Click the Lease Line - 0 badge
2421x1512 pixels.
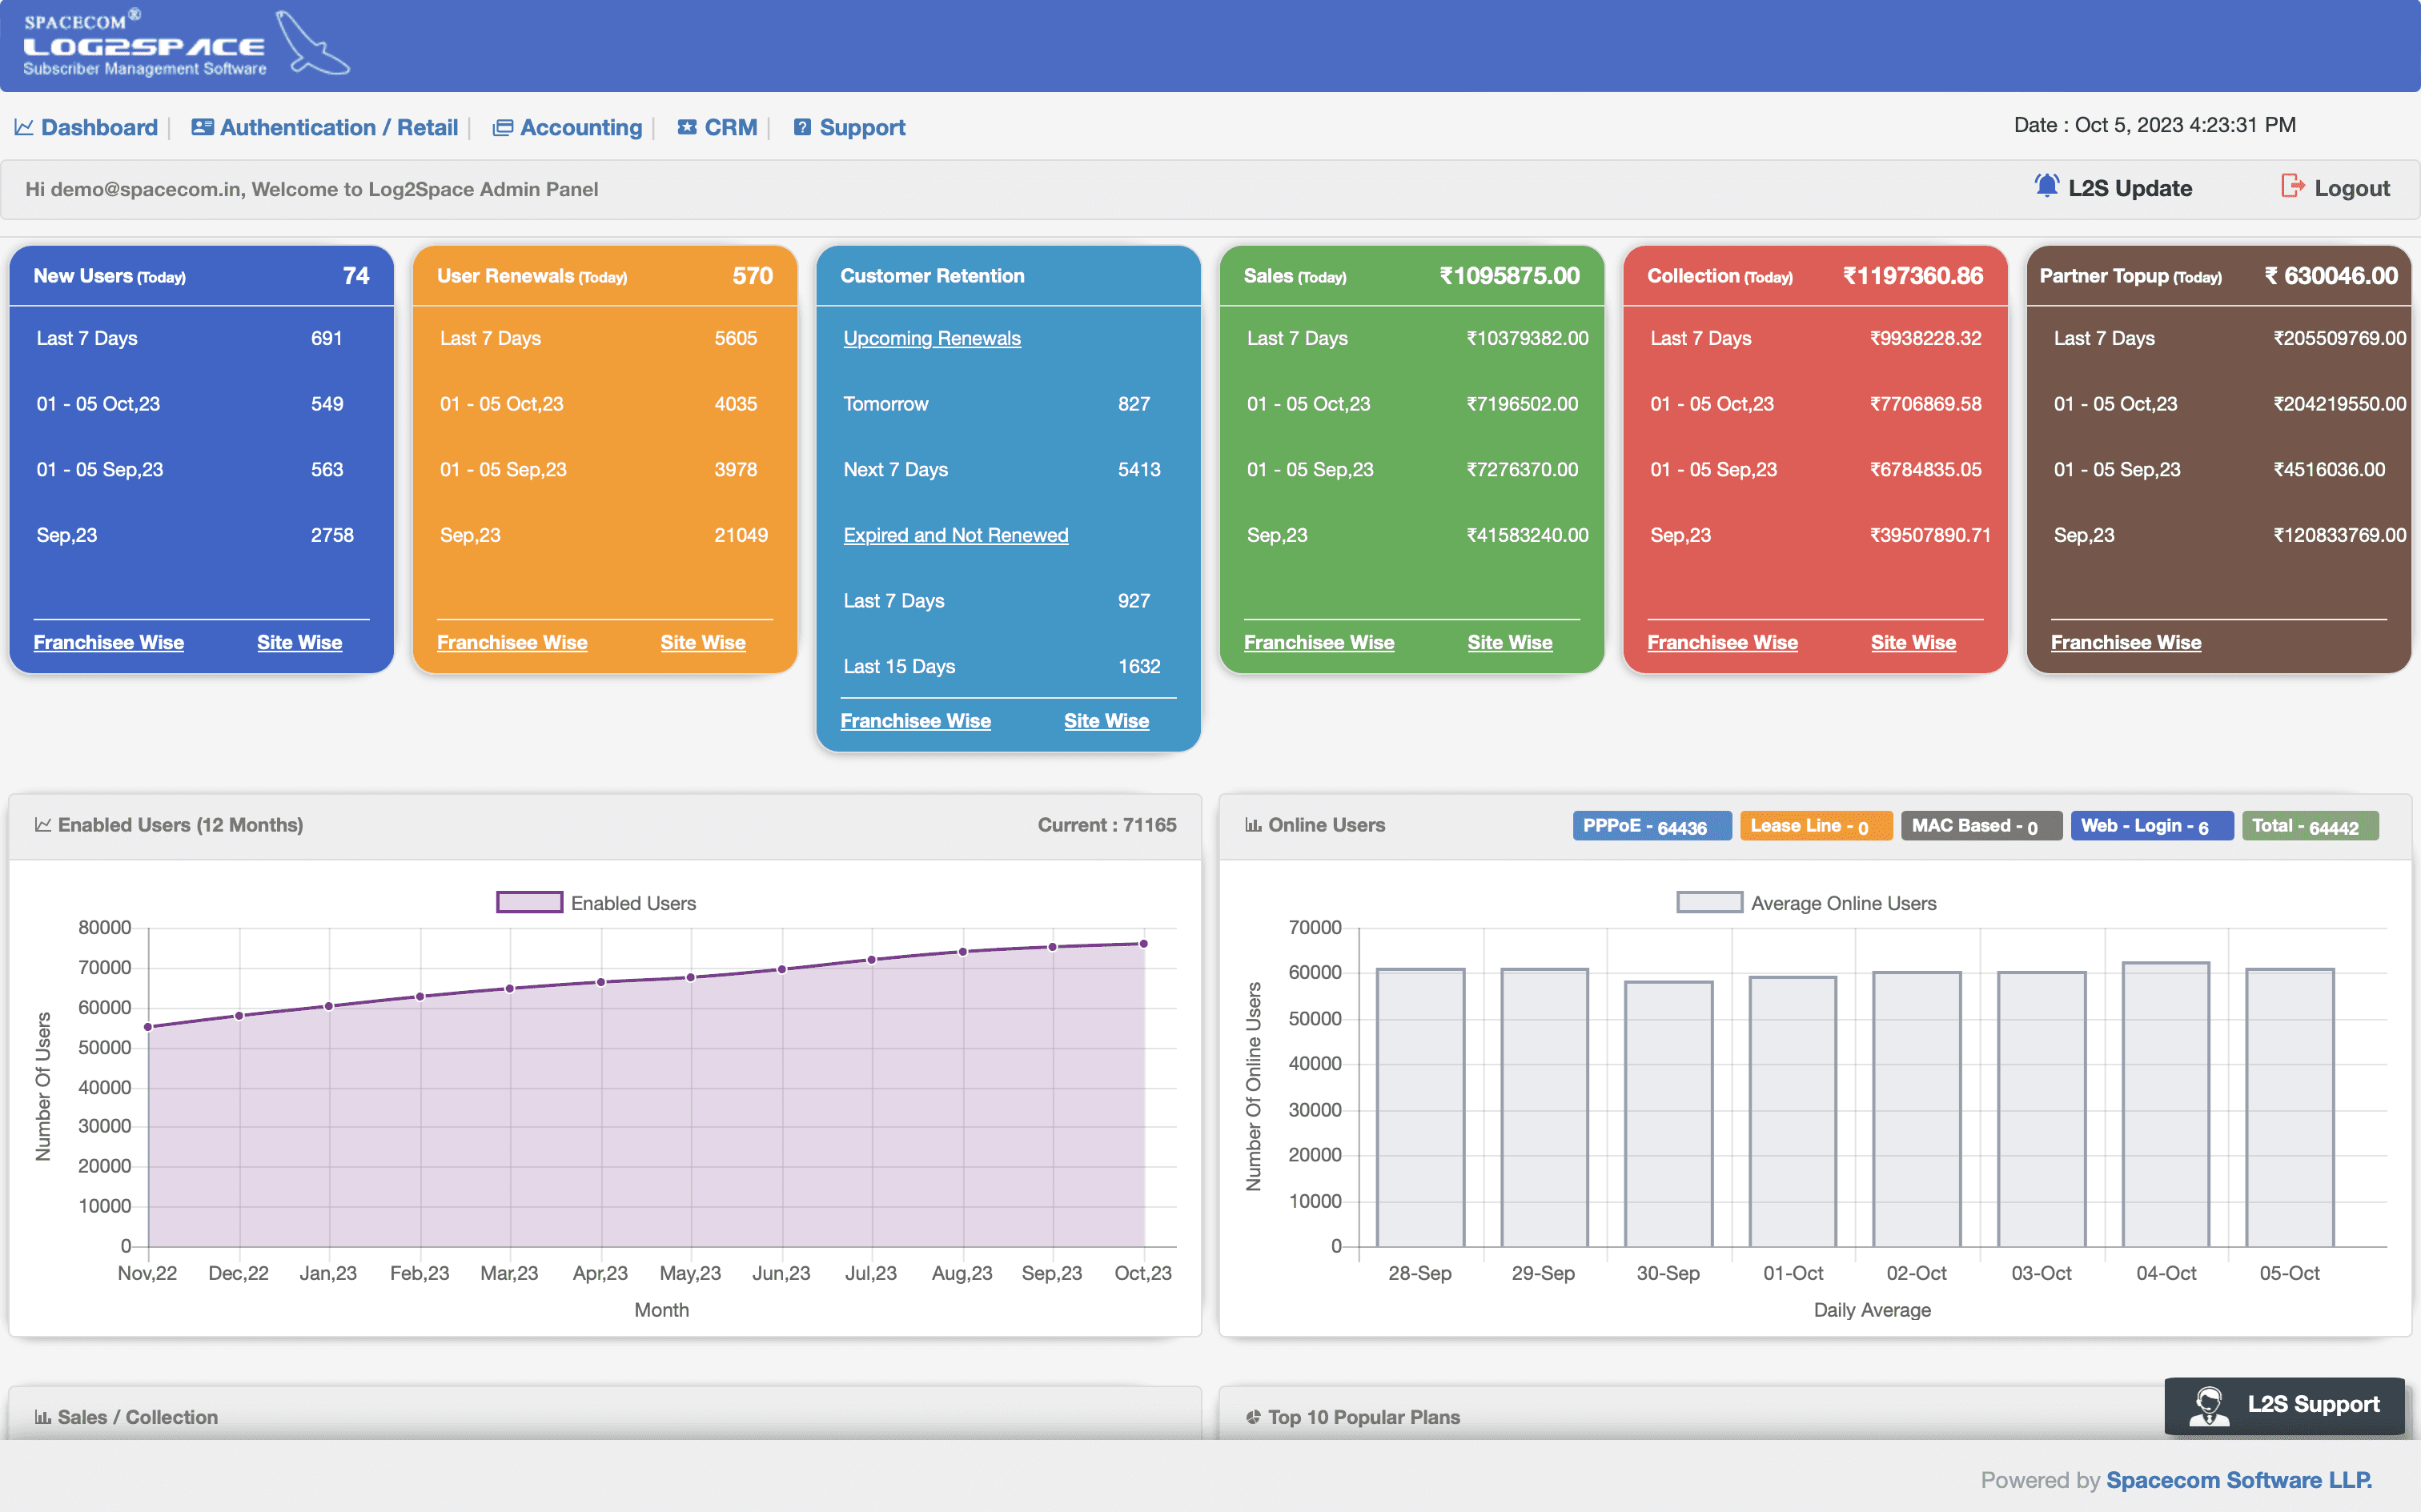[x=1816, y=826]
